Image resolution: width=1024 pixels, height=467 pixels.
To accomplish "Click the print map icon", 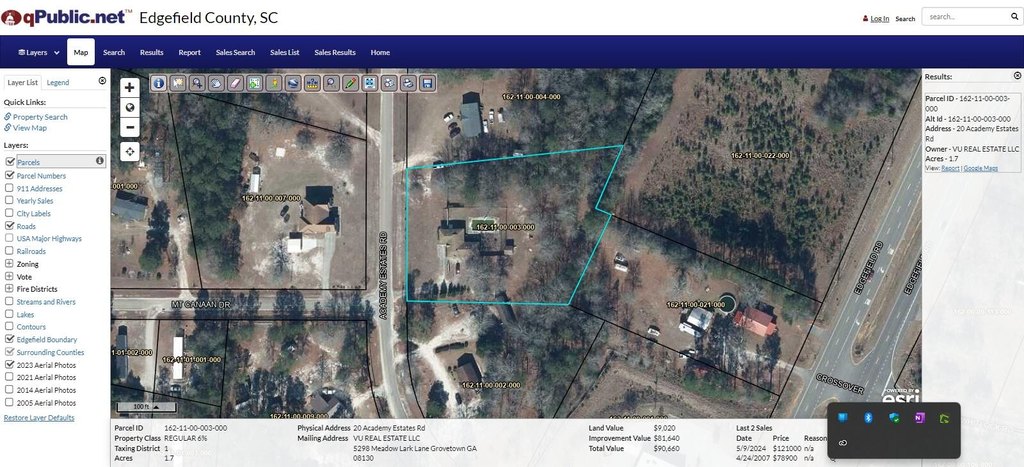I will click(x=408, y=83).
